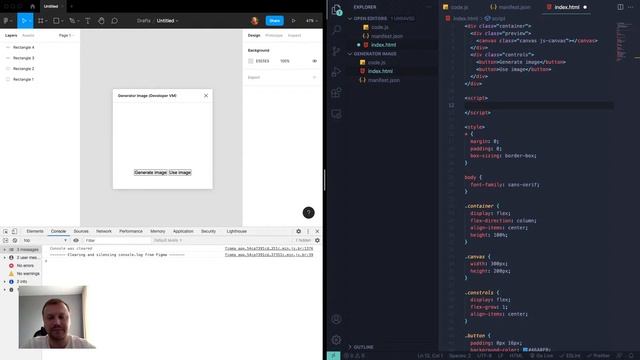Click the user avatar in Figma toolbar

tap(255, 20)
